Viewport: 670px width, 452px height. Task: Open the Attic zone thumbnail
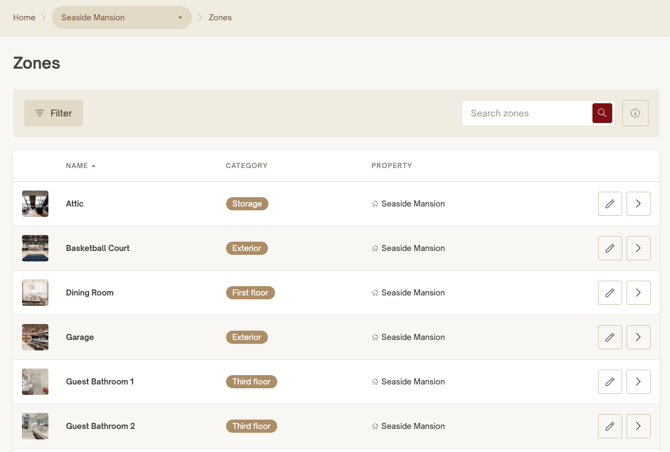point(35,204)
